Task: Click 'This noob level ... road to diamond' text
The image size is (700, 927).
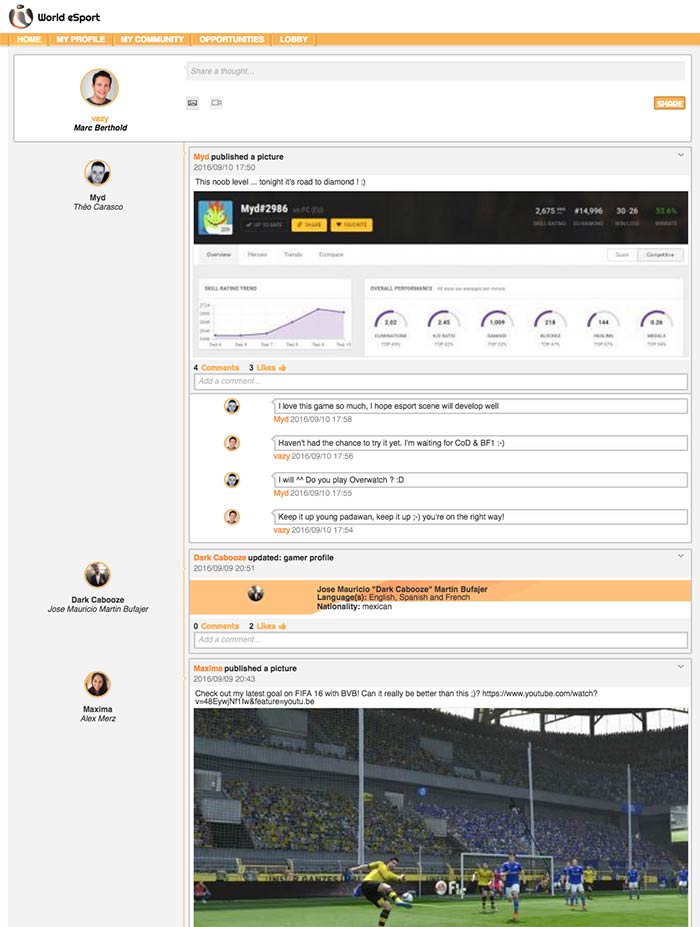Action: (x=280, y=182)
